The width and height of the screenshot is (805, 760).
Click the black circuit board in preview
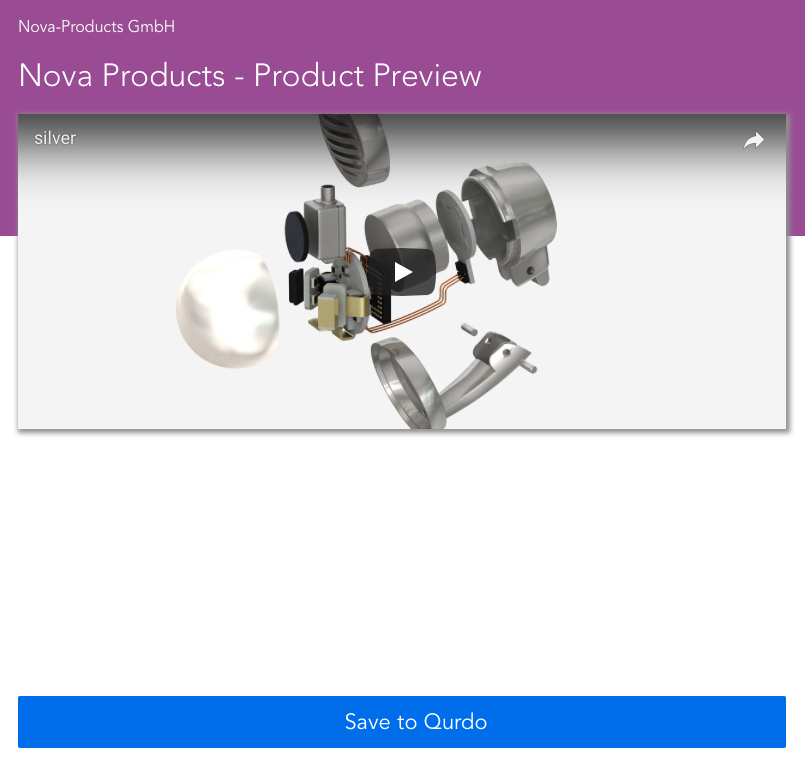(x=379, y=290)
